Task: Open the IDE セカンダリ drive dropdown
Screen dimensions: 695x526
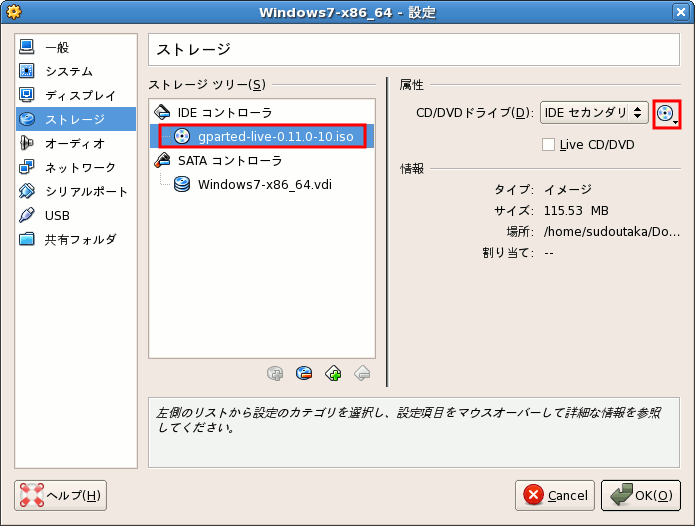Action: click(594, 112)
